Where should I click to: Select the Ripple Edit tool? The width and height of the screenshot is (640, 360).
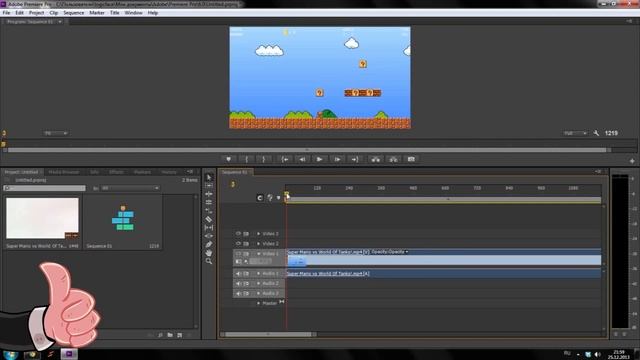click(209, 194)
